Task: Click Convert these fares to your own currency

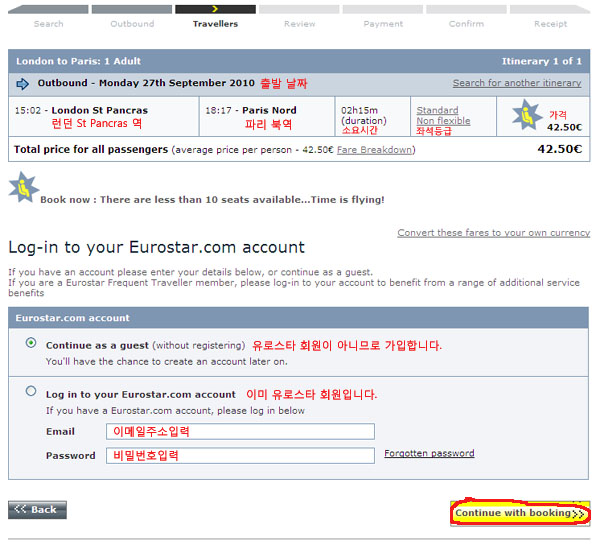Action: tap(494, 233)
